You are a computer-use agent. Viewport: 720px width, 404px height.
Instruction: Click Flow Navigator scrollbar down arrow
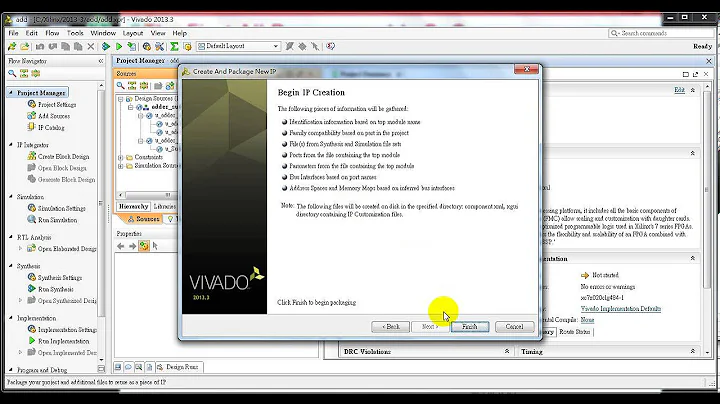click(101, 360)
